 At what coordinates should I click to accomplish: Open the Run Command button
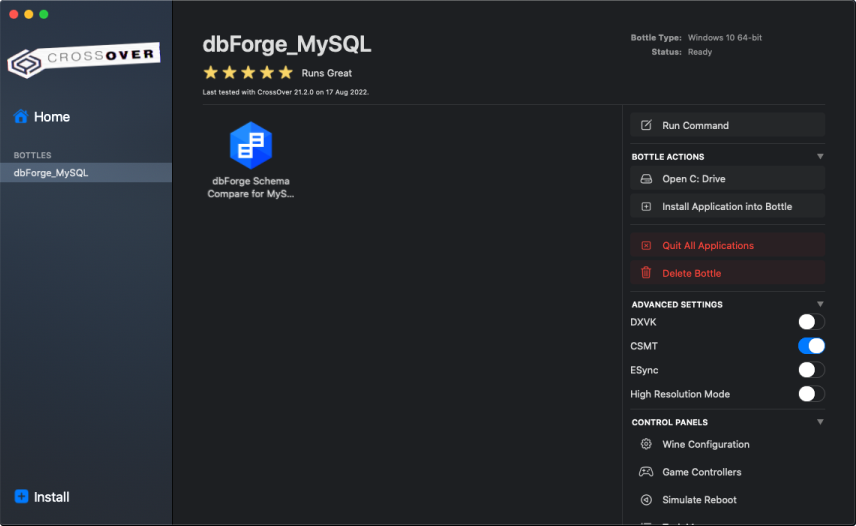click(727, 125)
